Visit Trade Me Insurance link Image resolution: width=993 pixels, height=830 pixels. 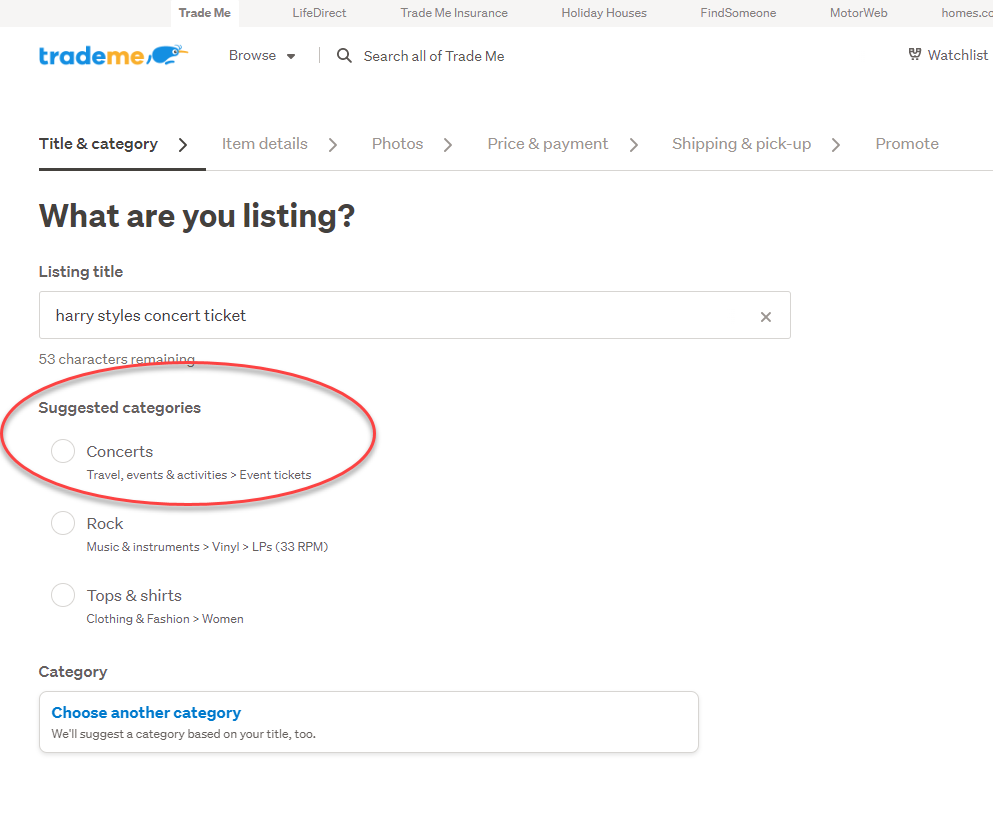tap(454, 13)
